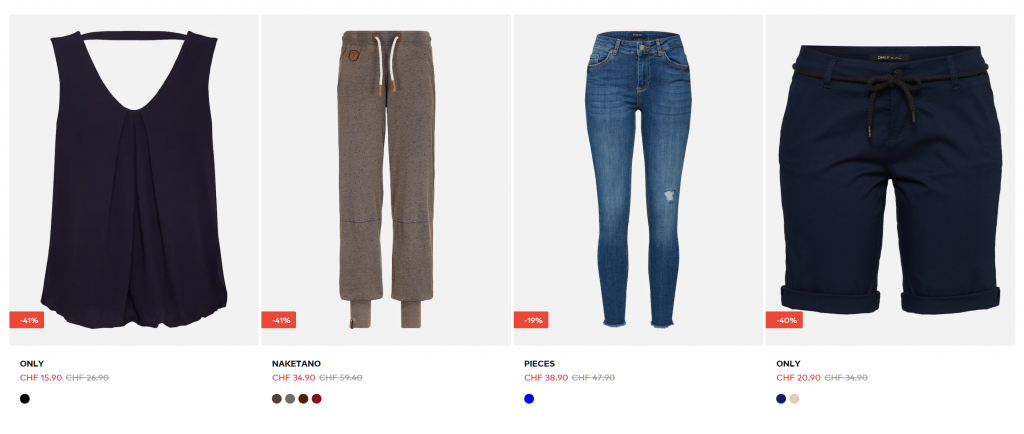Viewport: 1024px width, 434px height.
Task: Click the ONLY brand name above CHF 15.90
Action: [32, 364]
